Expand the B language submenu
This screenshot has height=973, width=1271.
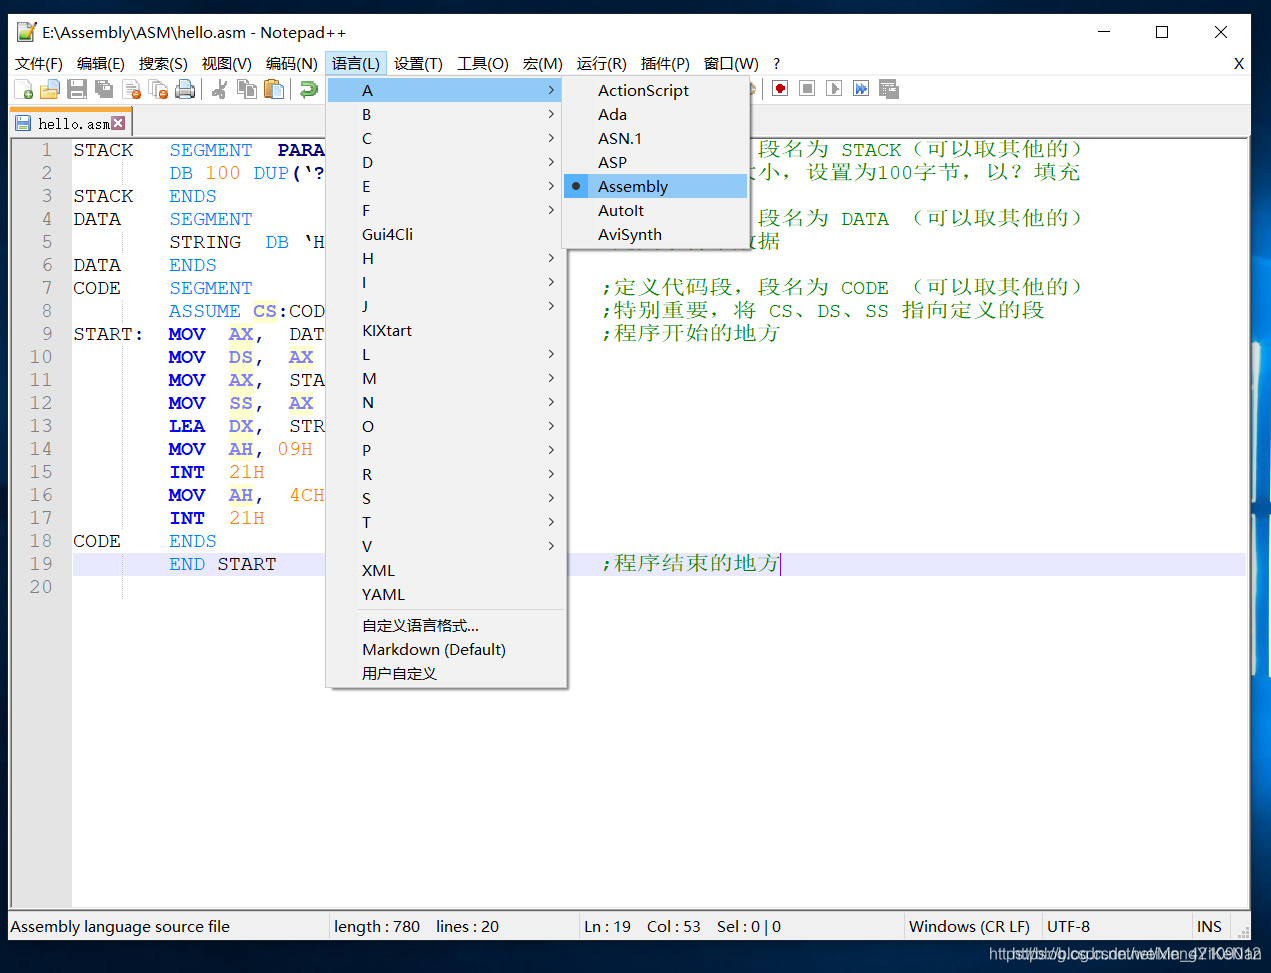click(x=445, y=114)
